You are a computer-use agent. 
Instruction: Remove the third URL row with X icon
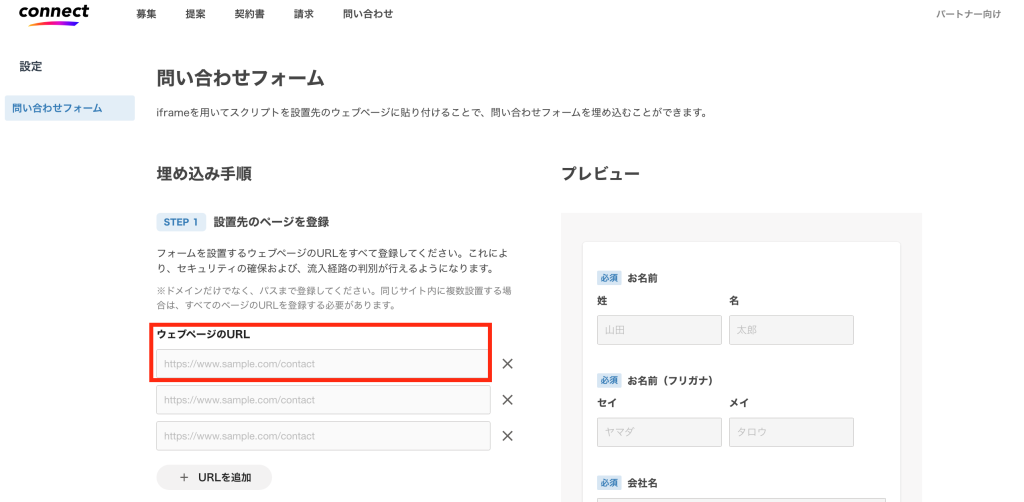click(507, 436)
